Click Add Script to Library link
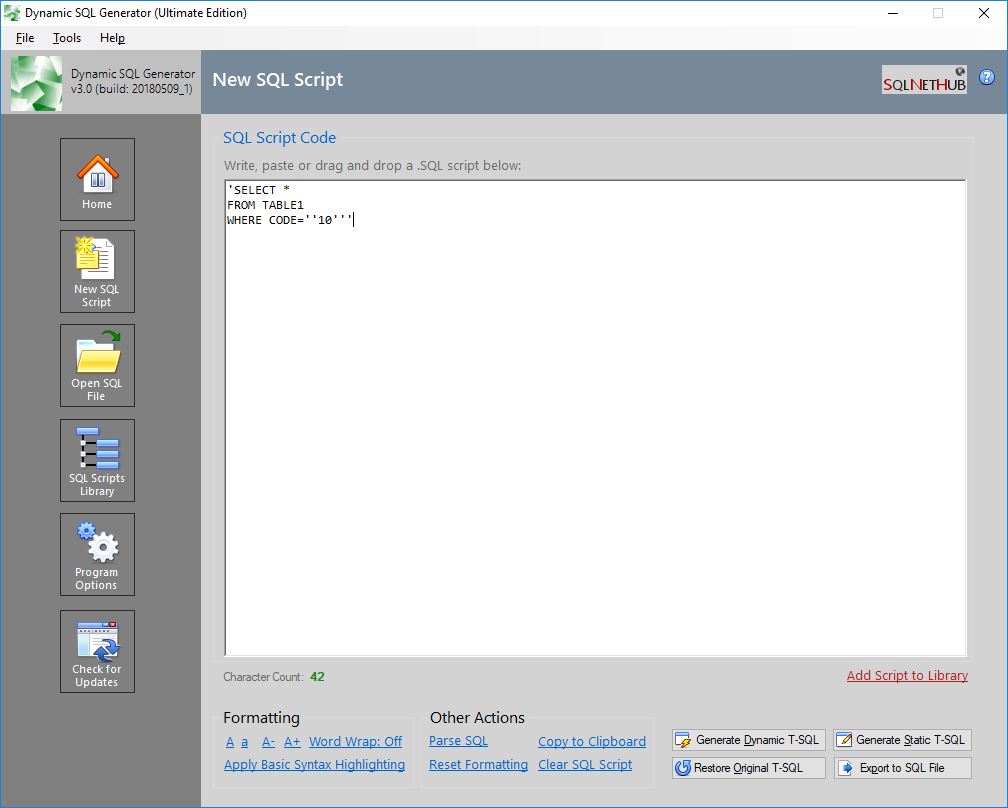1008x808 pixels. click(907, 676)
